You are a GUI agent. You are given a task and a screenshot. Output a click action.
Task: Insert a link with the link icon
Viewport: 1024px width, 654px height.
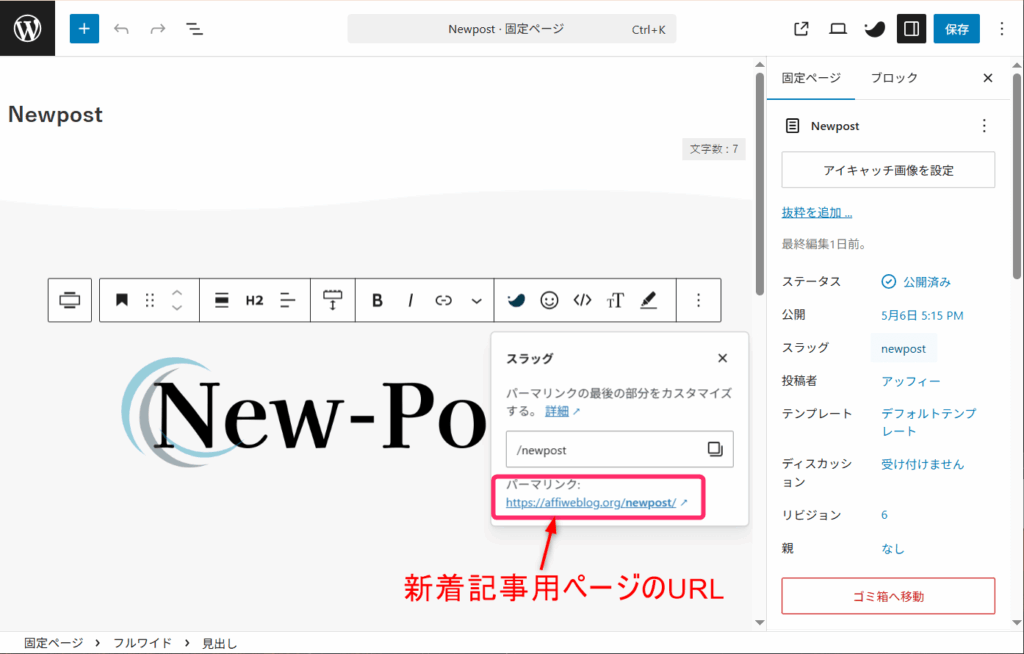443,300
